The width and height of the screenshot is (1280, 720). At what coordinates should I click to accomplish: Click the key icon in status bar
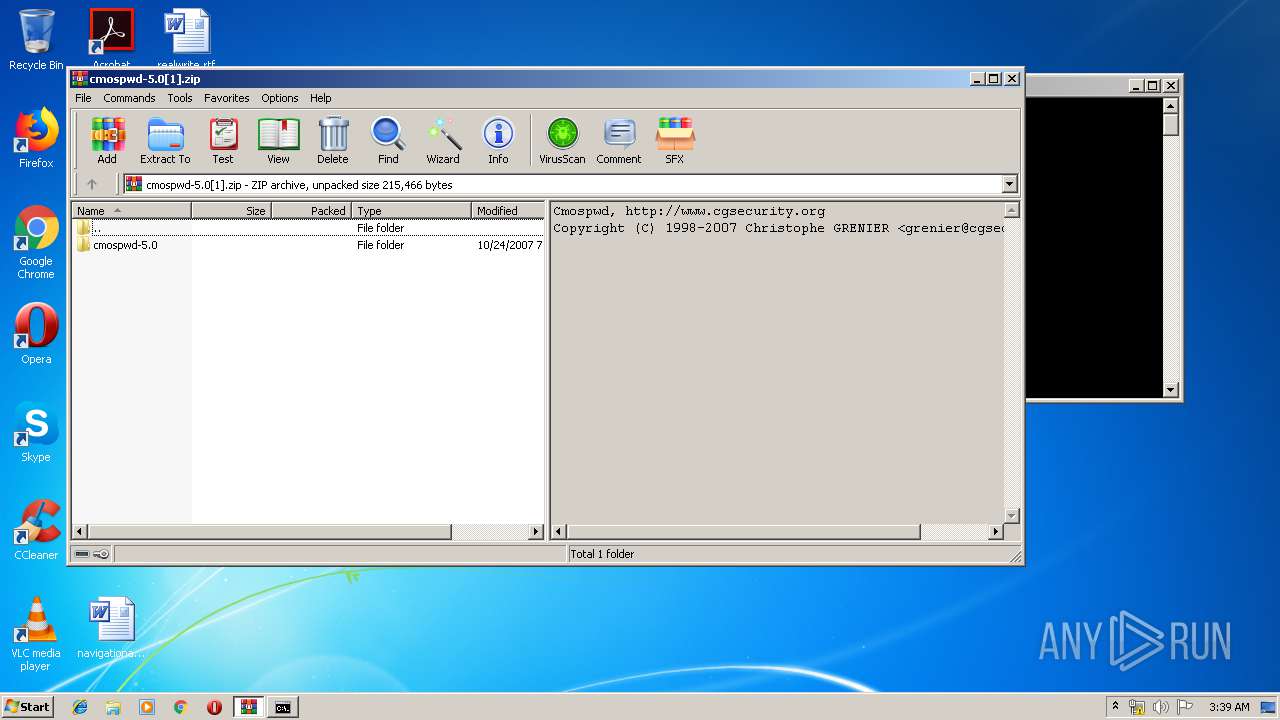coord(101,554)
